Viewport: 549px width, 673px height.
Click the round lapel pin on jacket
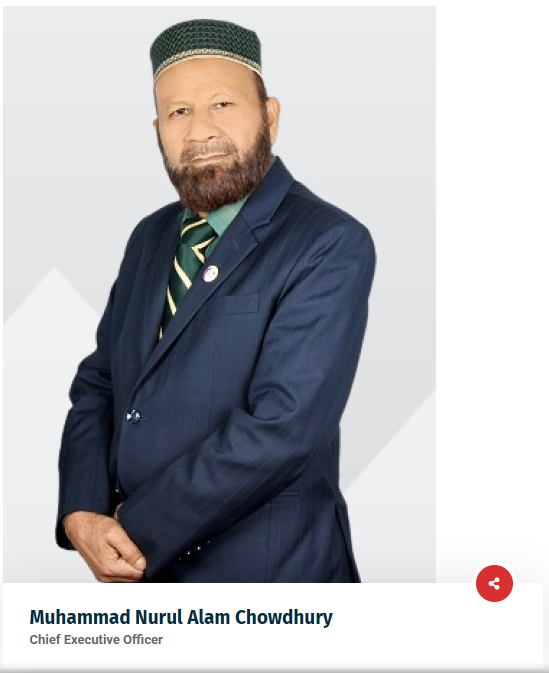tap(210, 273)
